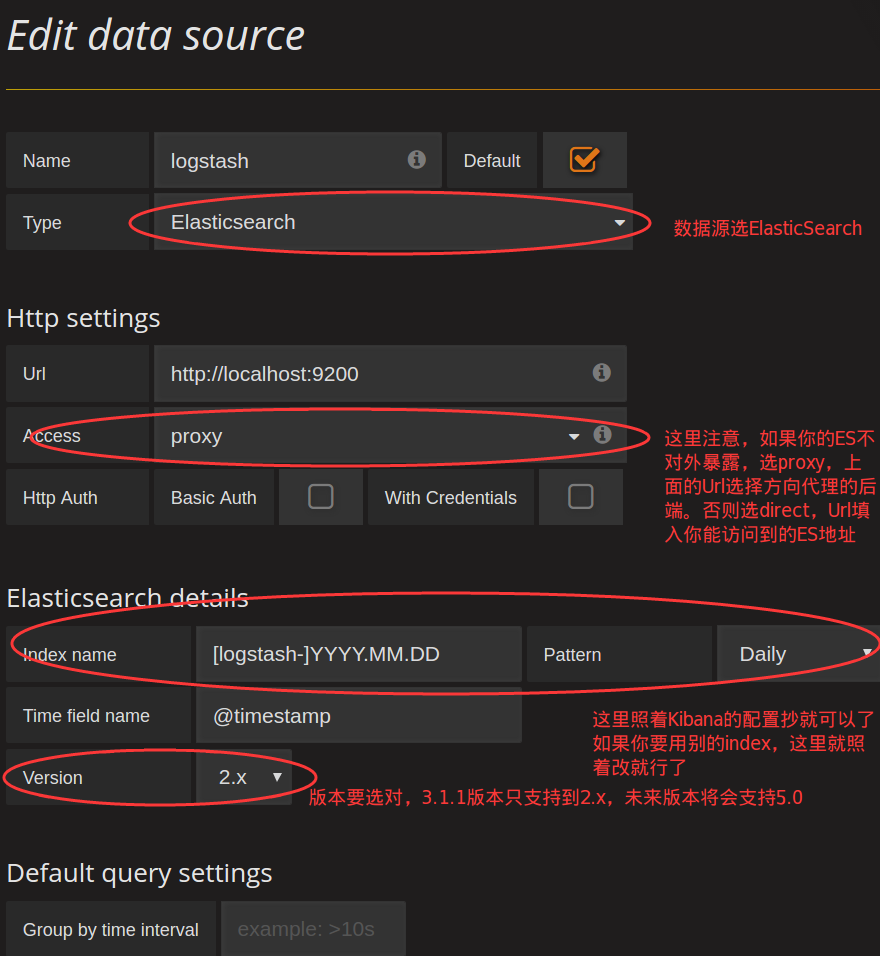Click the Name input field containing logstash

285,161
